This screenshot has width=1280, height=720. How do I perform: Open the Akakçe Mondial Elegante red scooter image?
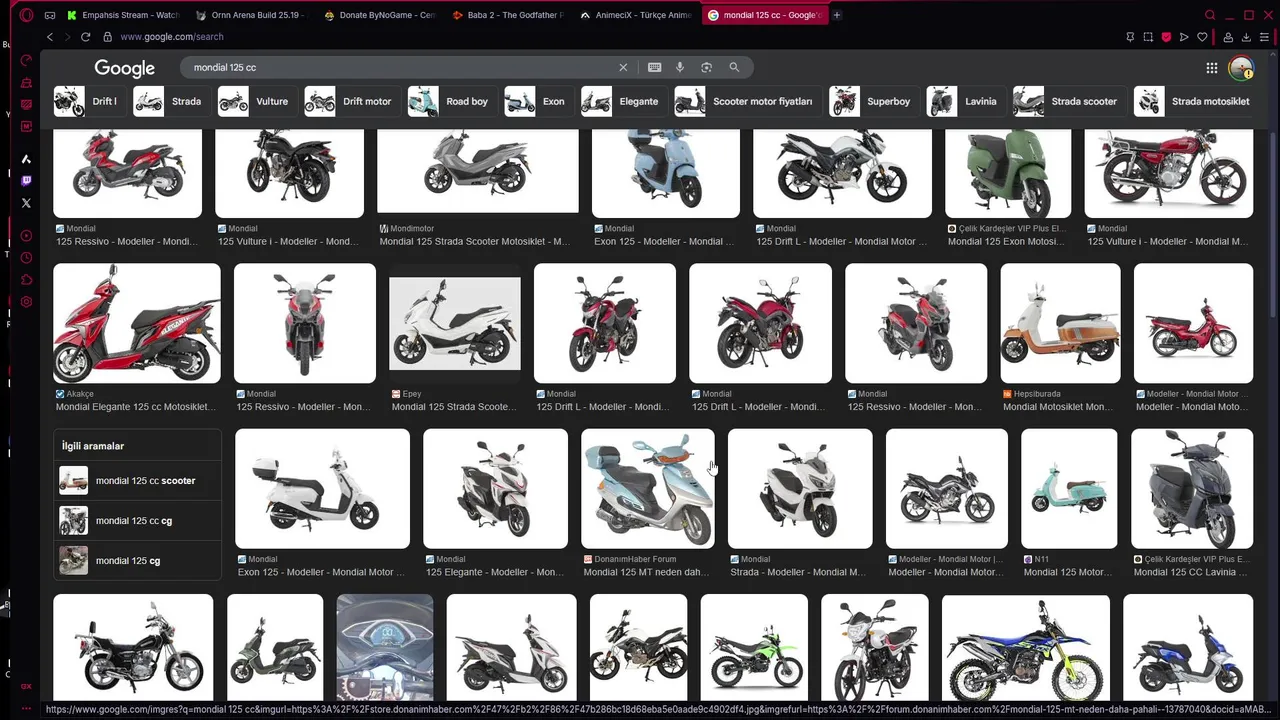click(137, 323)
